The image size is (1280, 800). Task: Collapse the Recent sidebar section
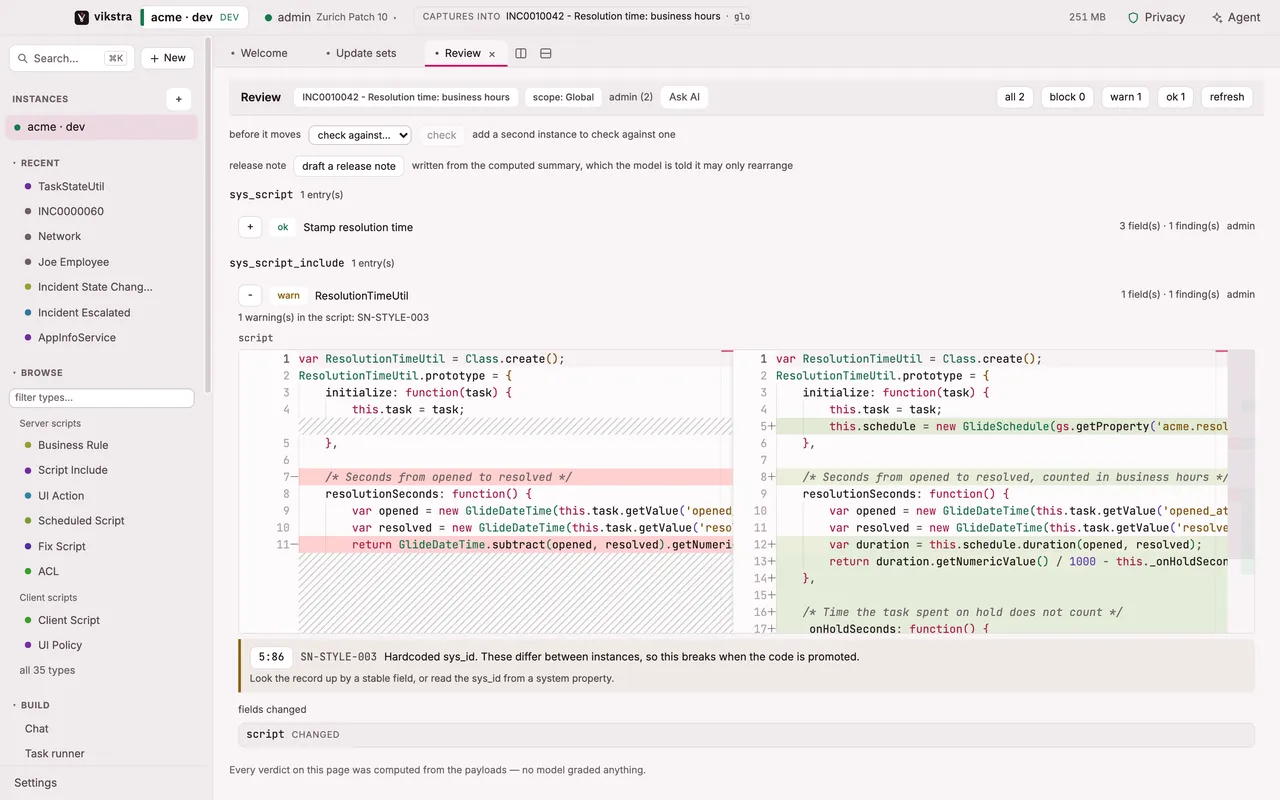tap(36, 163)
